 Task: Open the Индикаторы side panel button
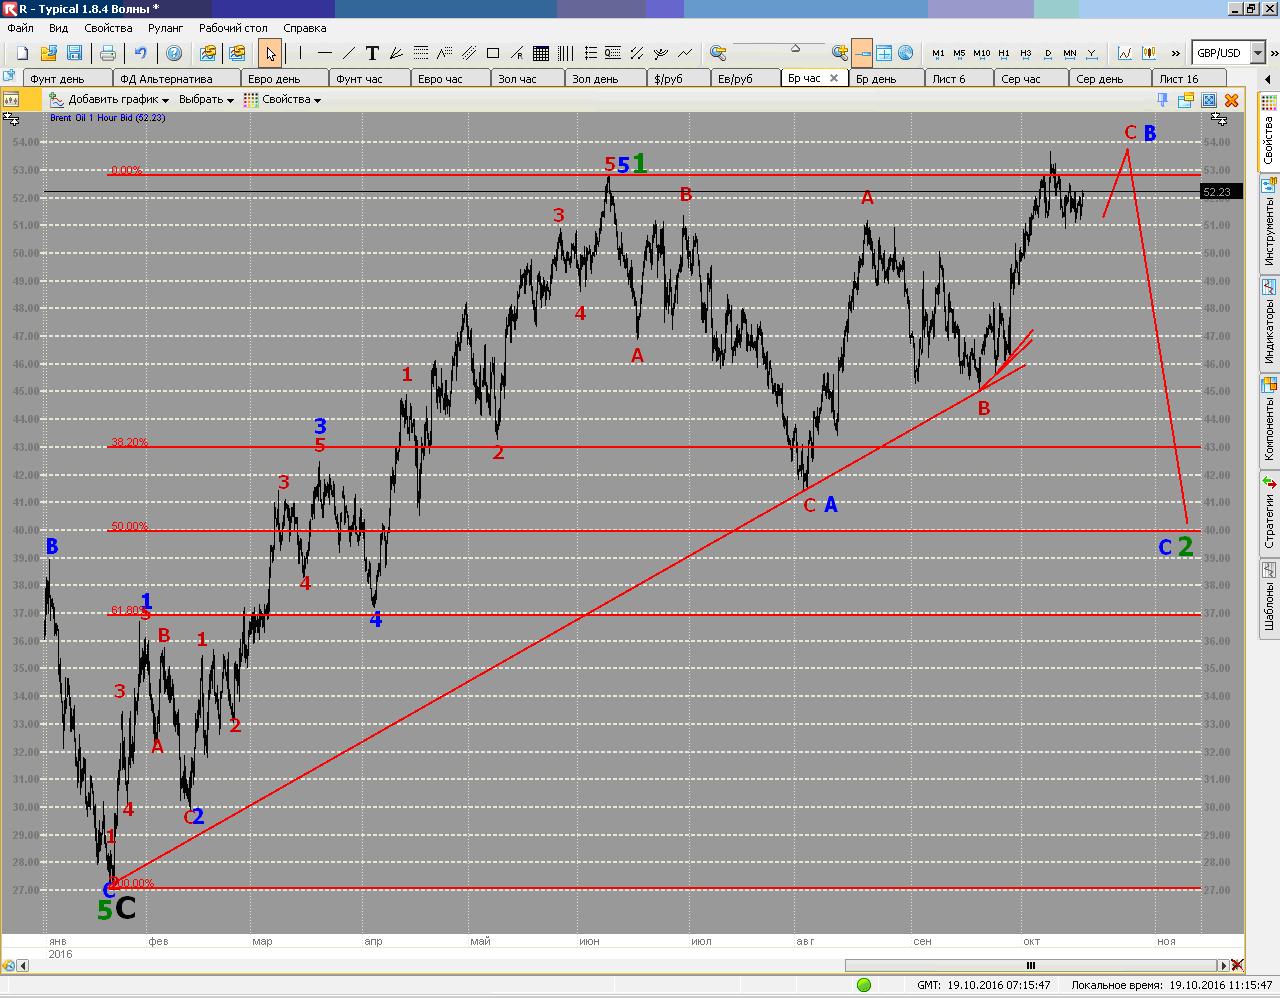point(1269,320)
